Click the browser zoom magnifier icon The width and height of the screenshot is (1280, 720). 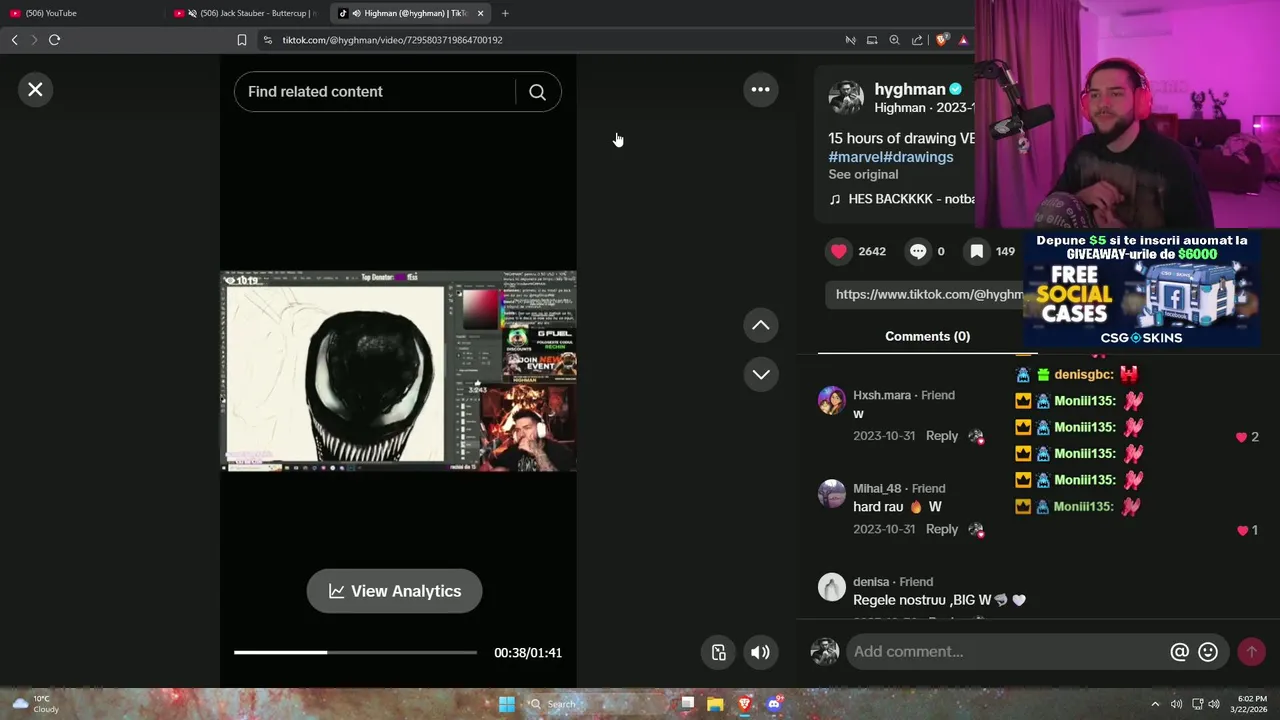click(x=894, y=40)
